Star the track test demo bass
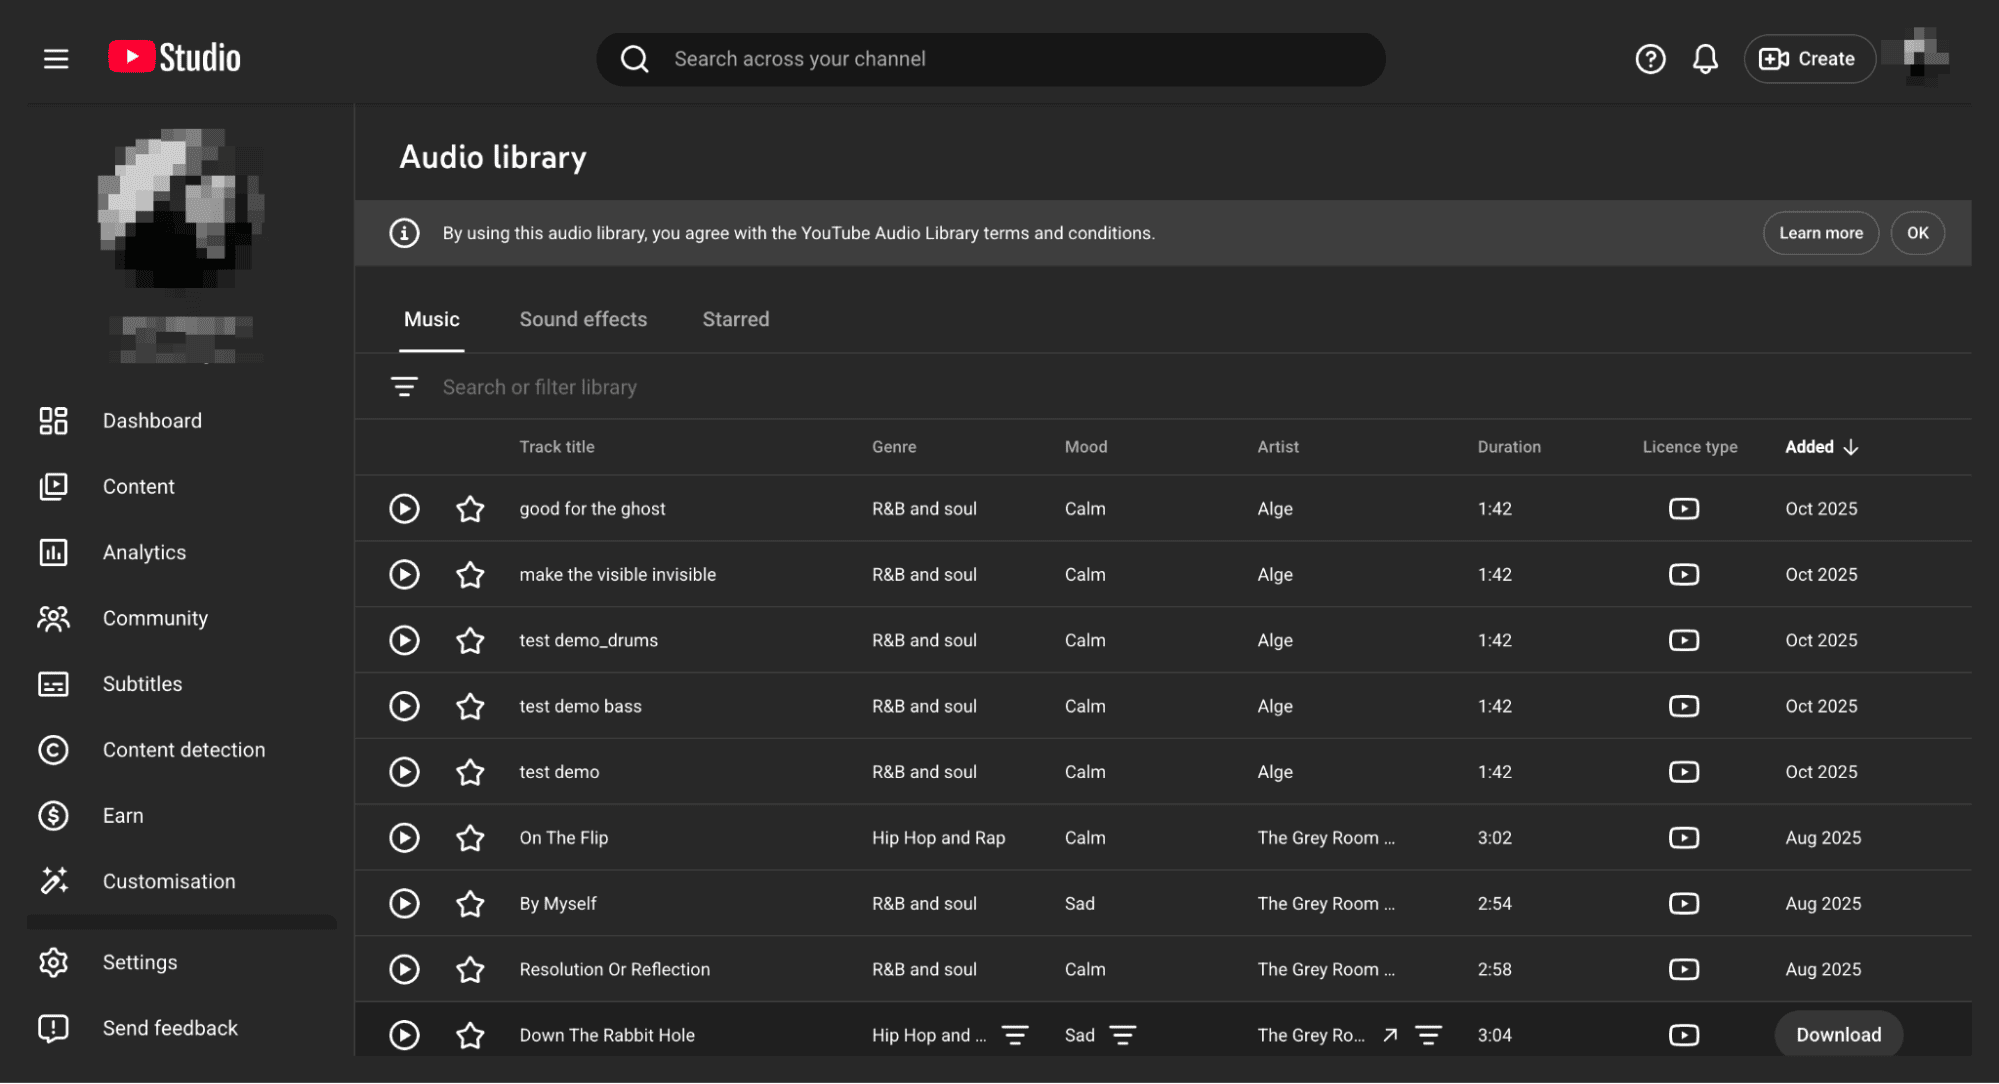Viewport: 1999px width, 1084px height. 470,705
